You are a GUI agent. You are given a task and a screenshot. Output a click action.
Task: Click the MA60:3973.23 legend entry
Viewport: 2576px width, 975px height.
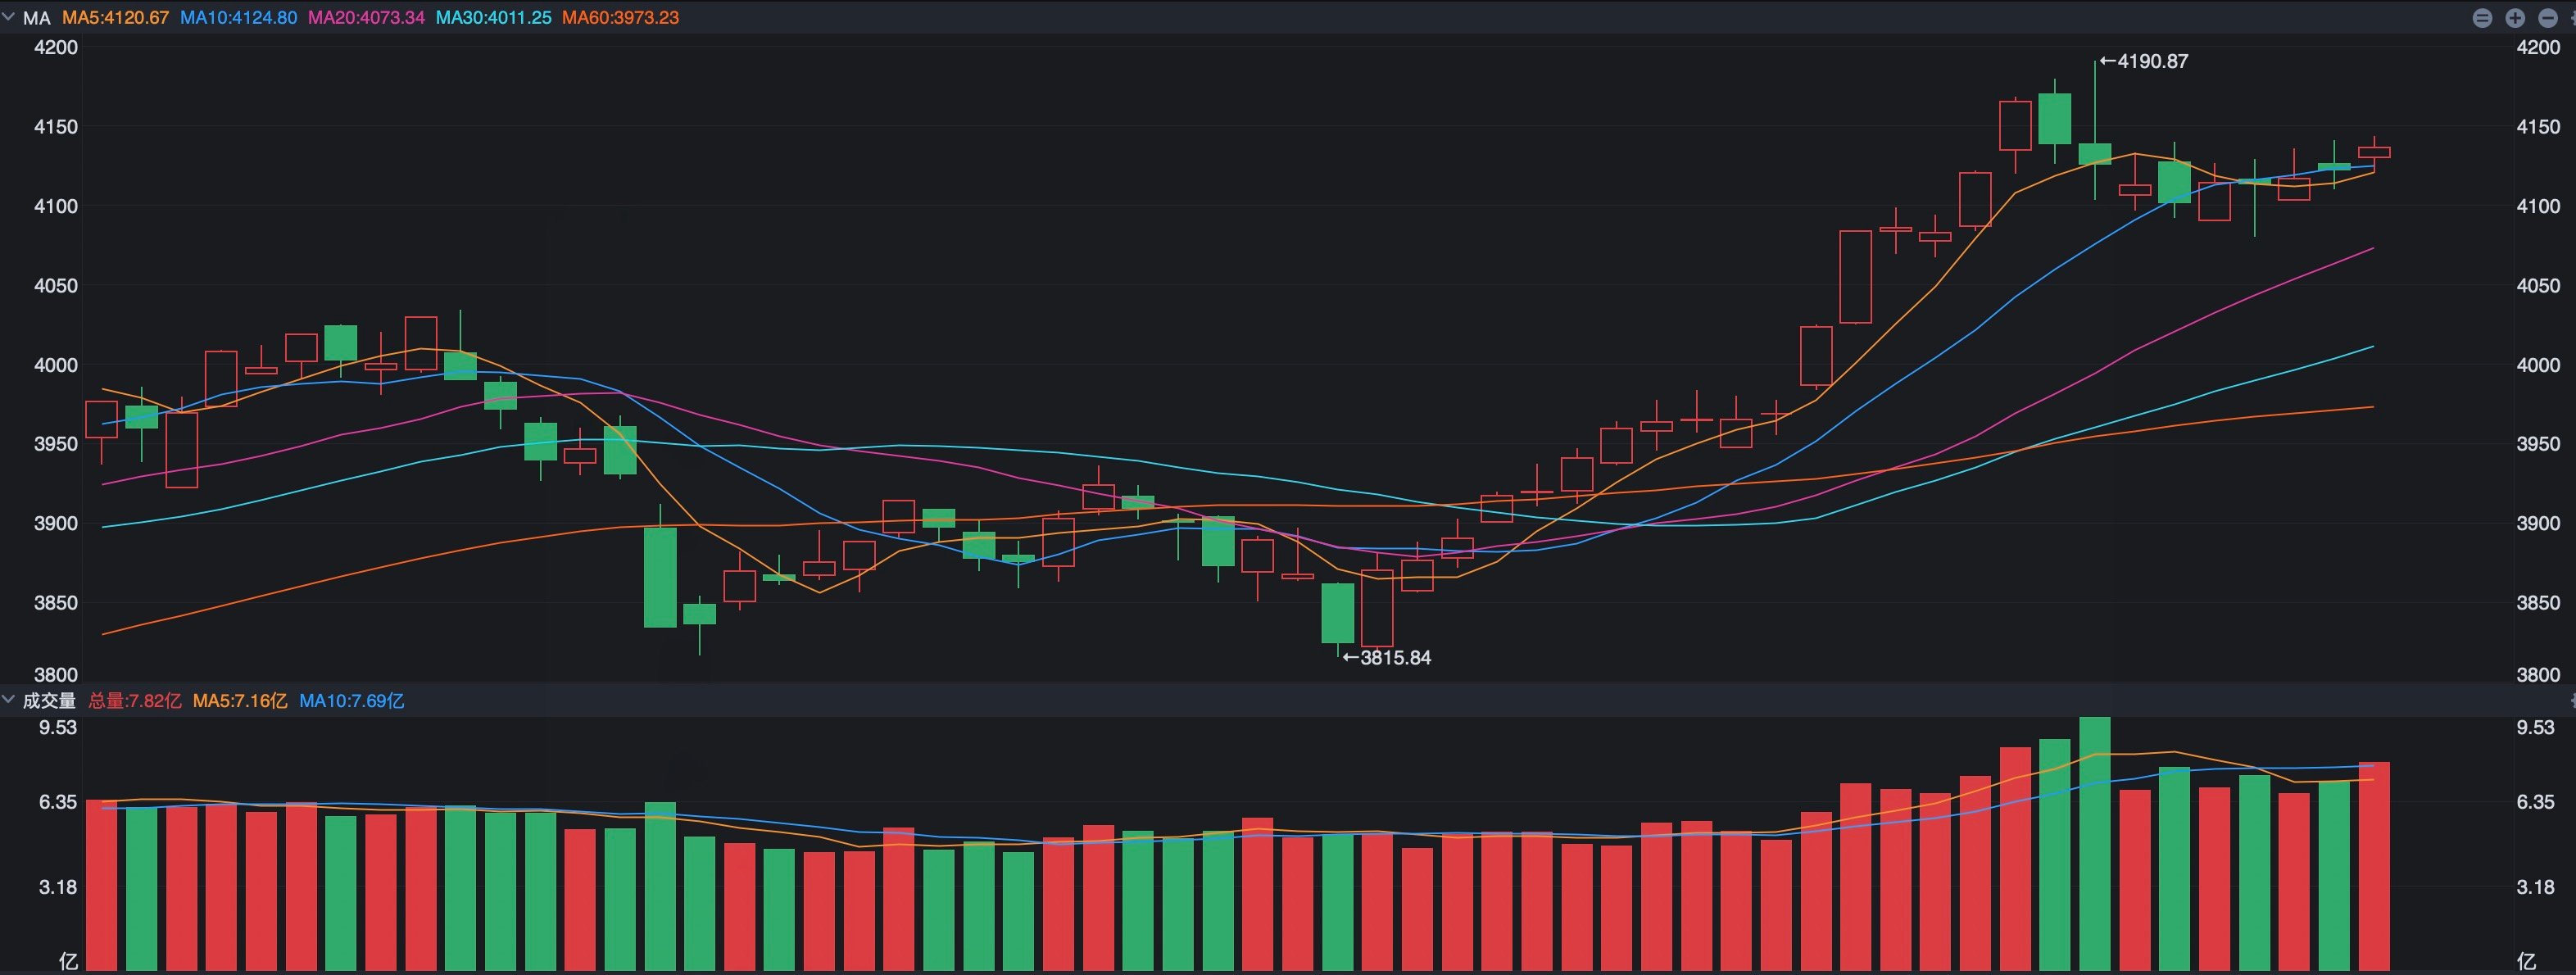click(x=620, y=18)
